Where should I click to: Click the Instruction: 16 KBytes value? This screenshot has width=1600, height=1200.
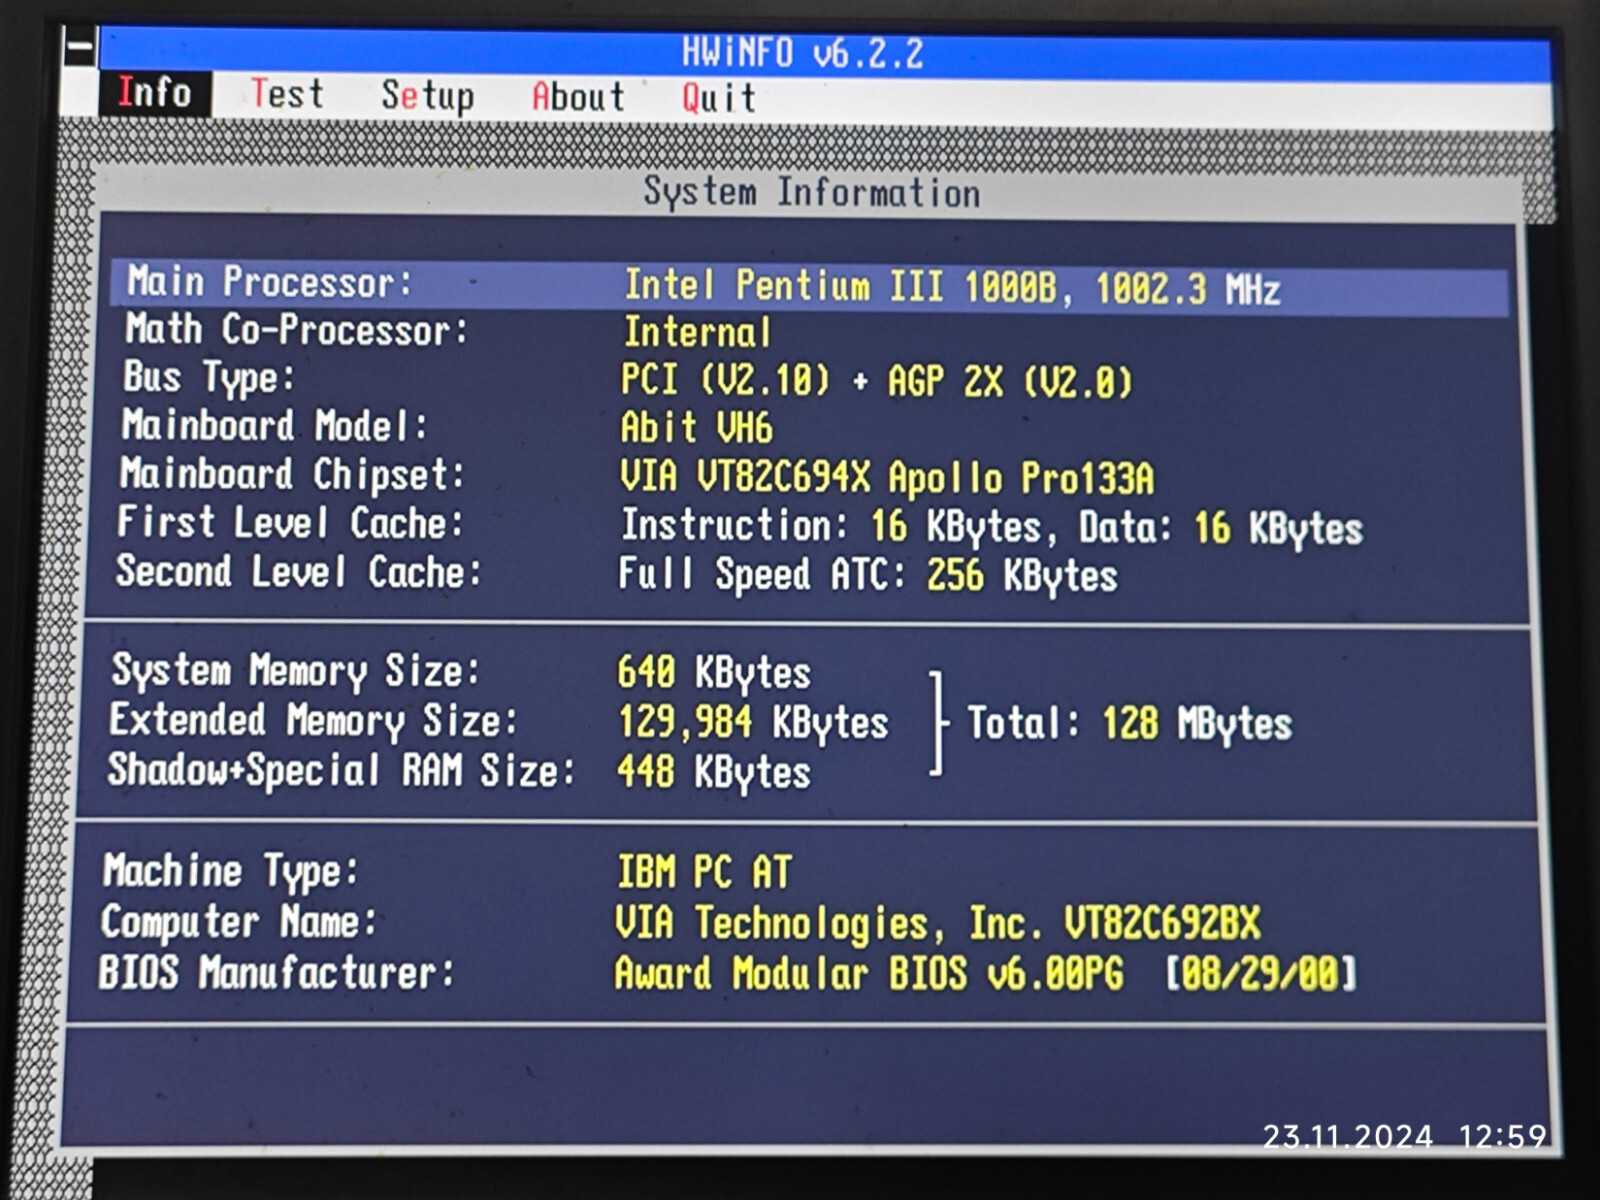pyautogui.click(x=991, y=527)
